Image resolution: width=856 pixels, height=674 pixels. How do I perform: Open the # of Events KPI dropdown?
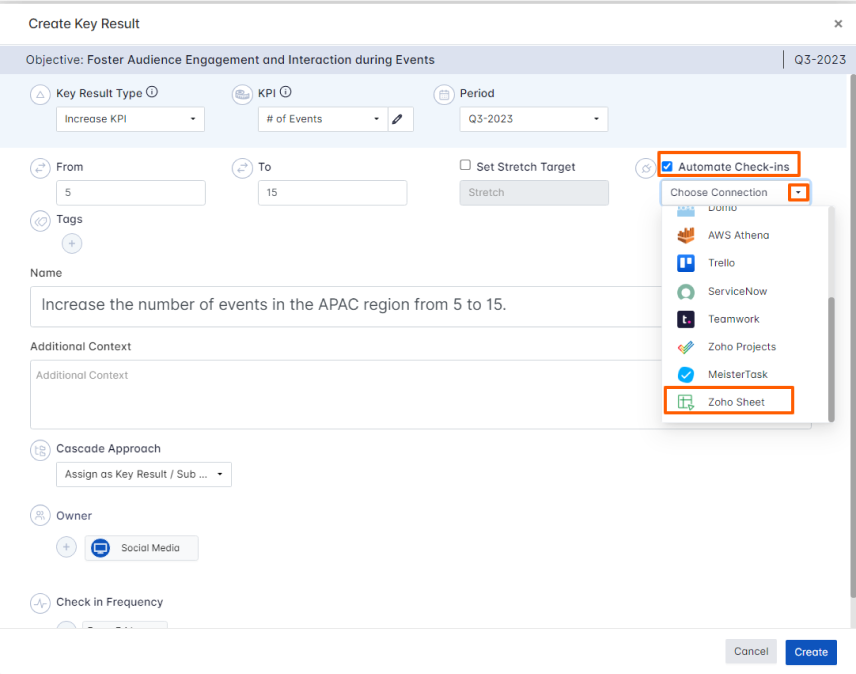(323, 119)
